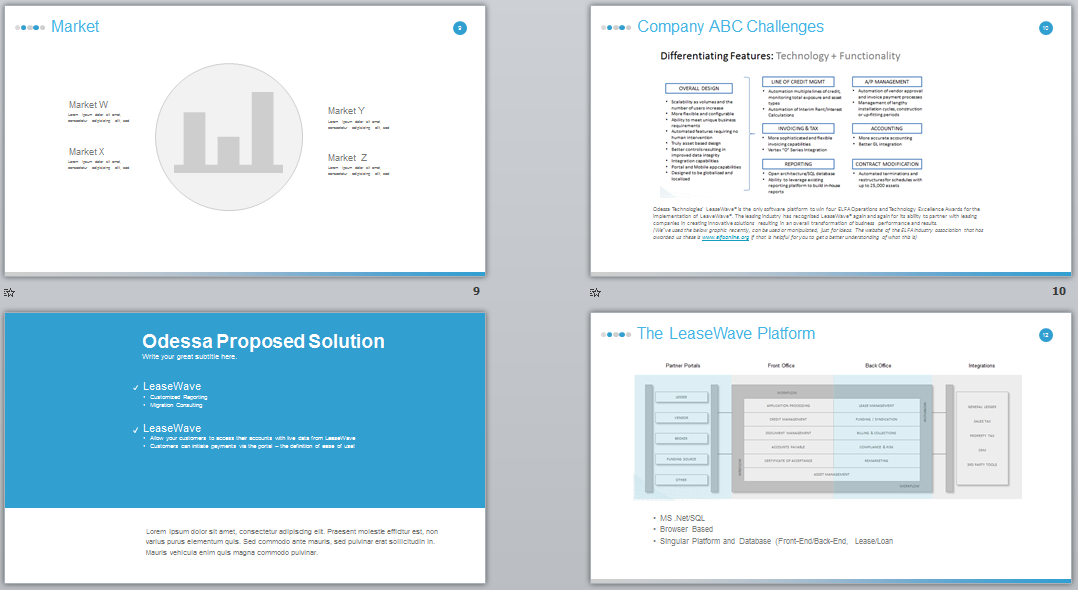Click the 'Customers can initiate payments' bullet
The image size is (1078, 590).
coord(252,446)
